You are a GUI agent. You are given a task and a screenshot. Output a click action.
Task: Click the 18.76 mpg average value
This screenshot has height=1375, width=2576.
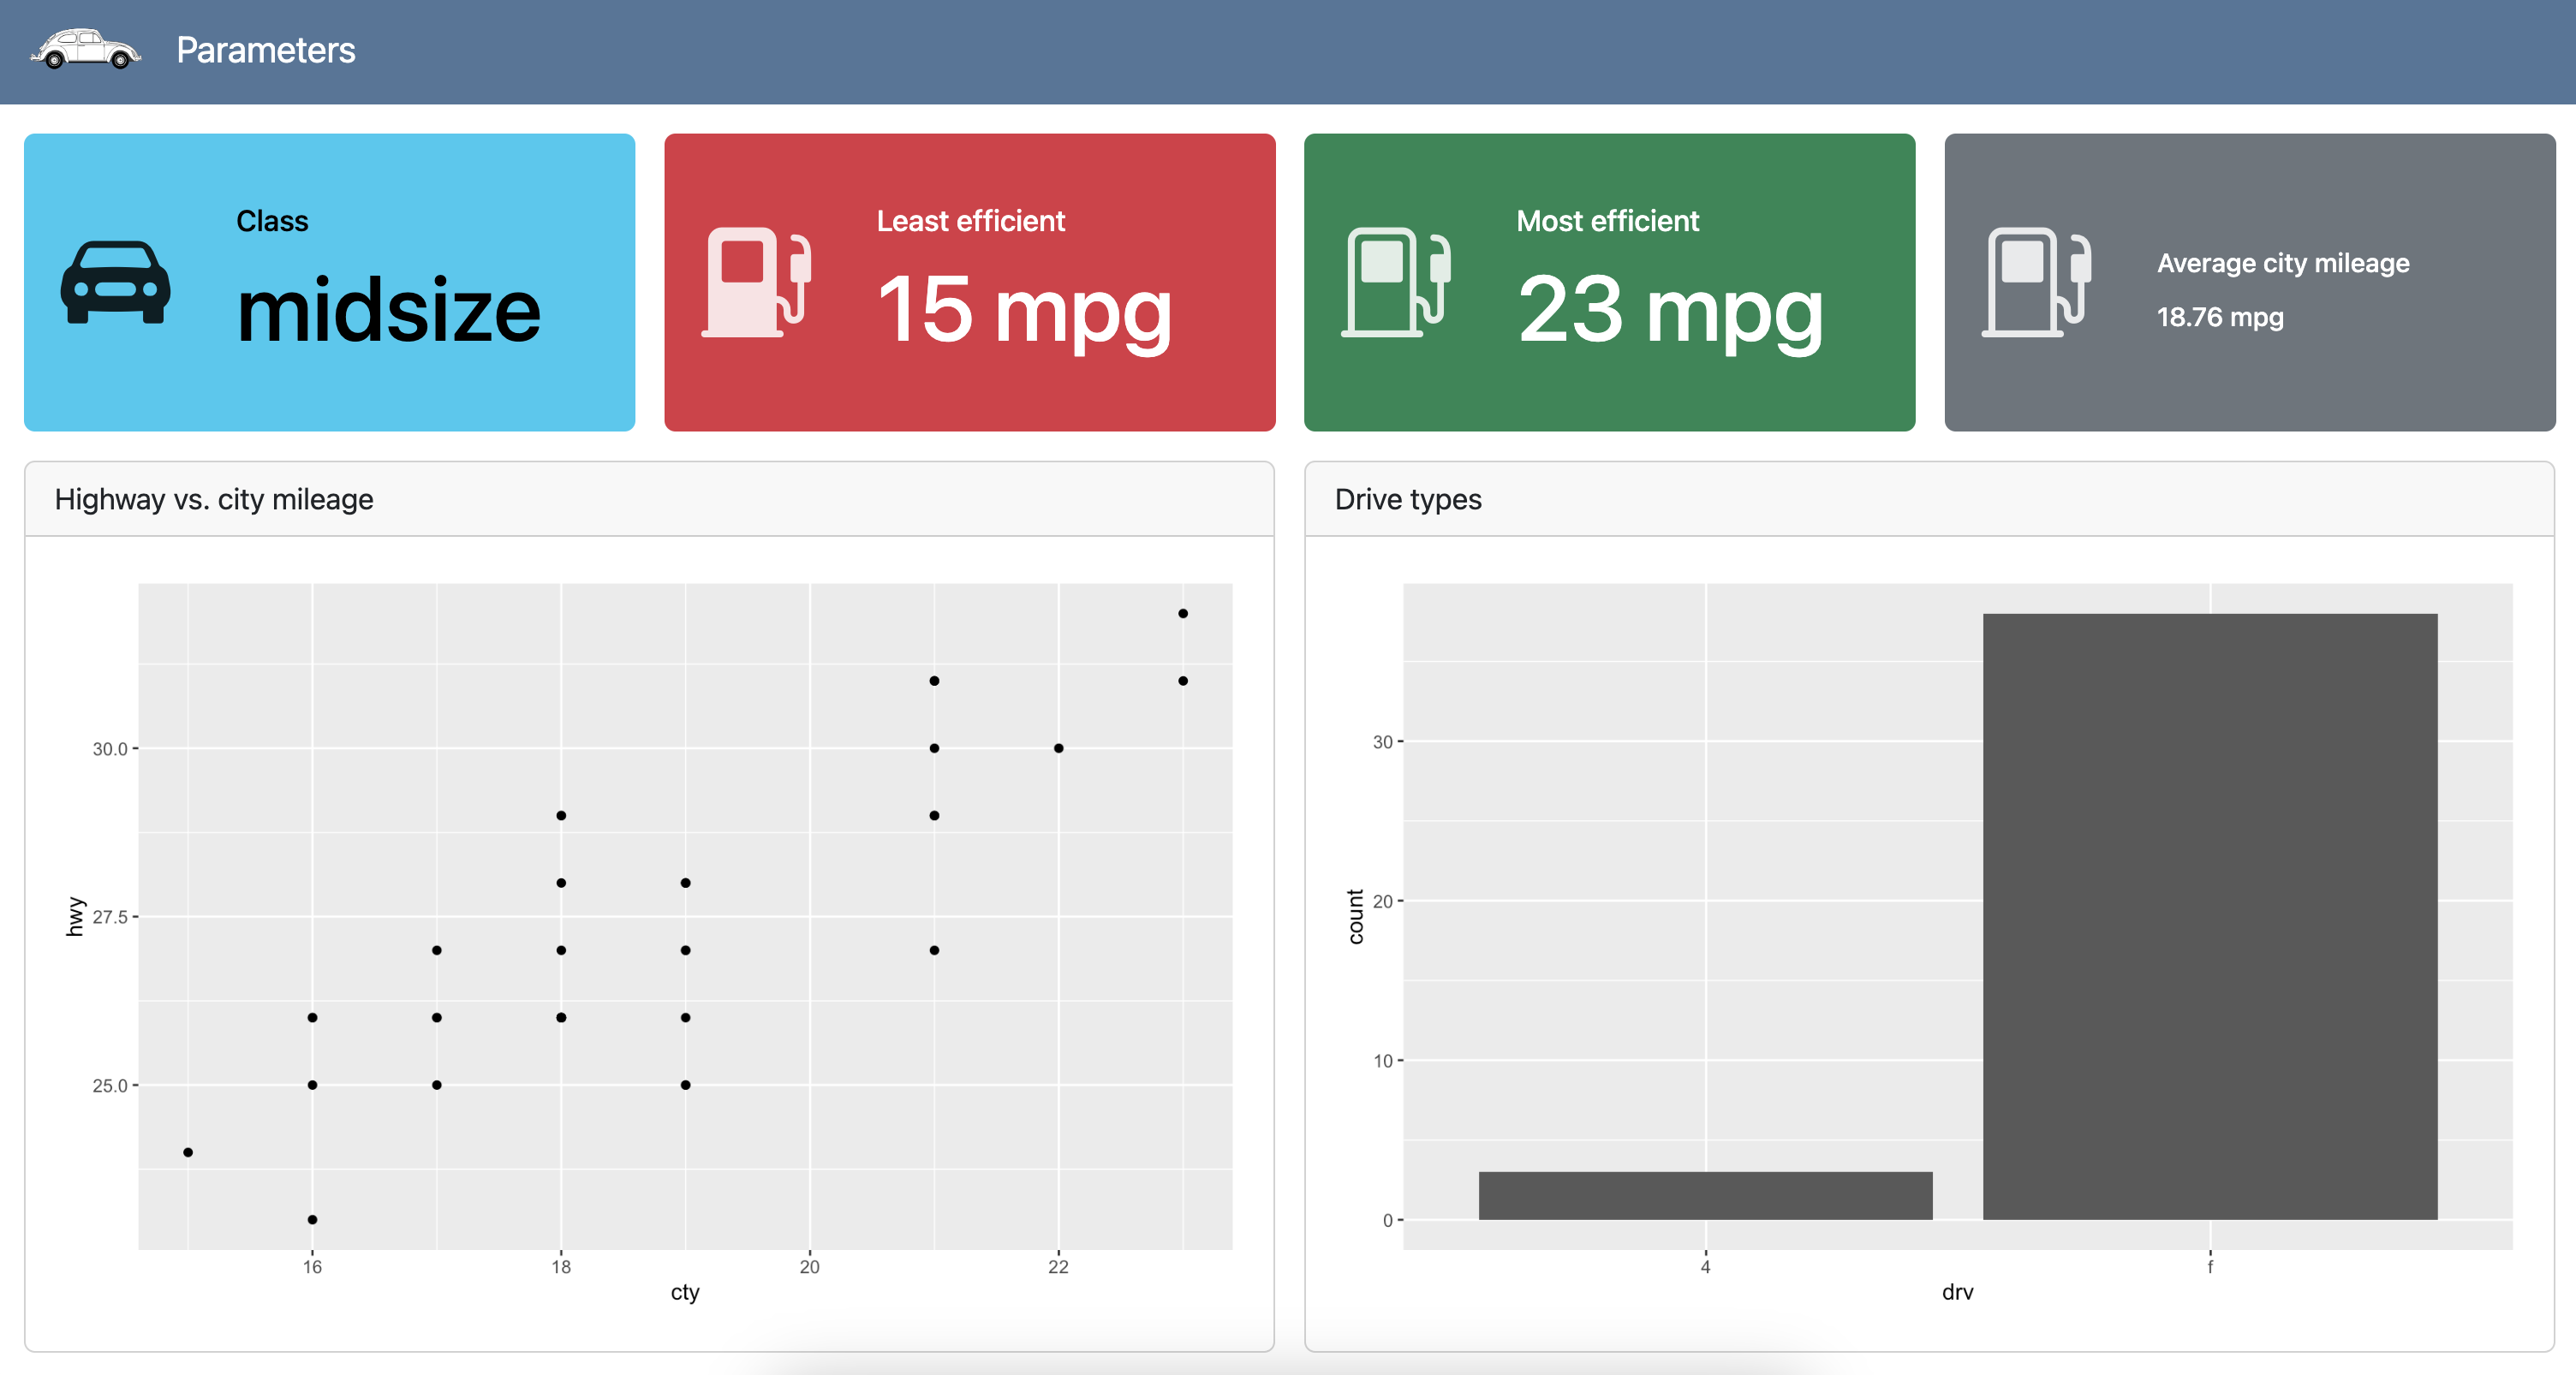[x=2219, y=317]
